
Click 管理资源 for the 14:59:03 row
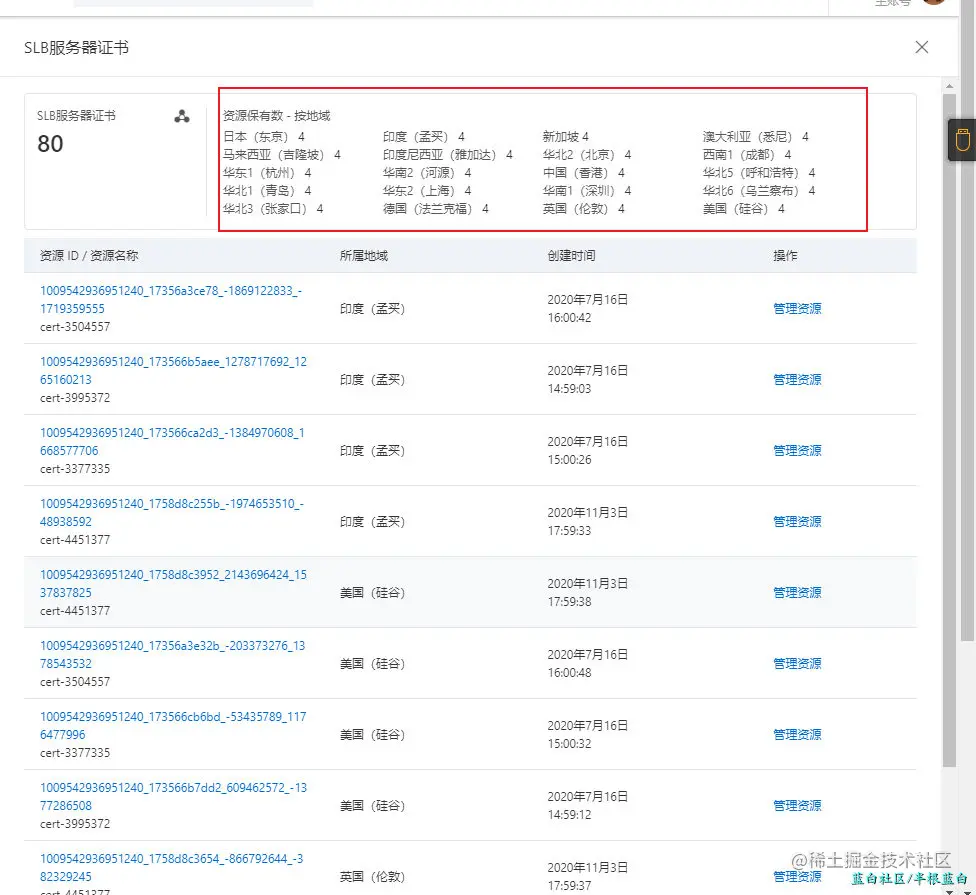tap(797, 380)
